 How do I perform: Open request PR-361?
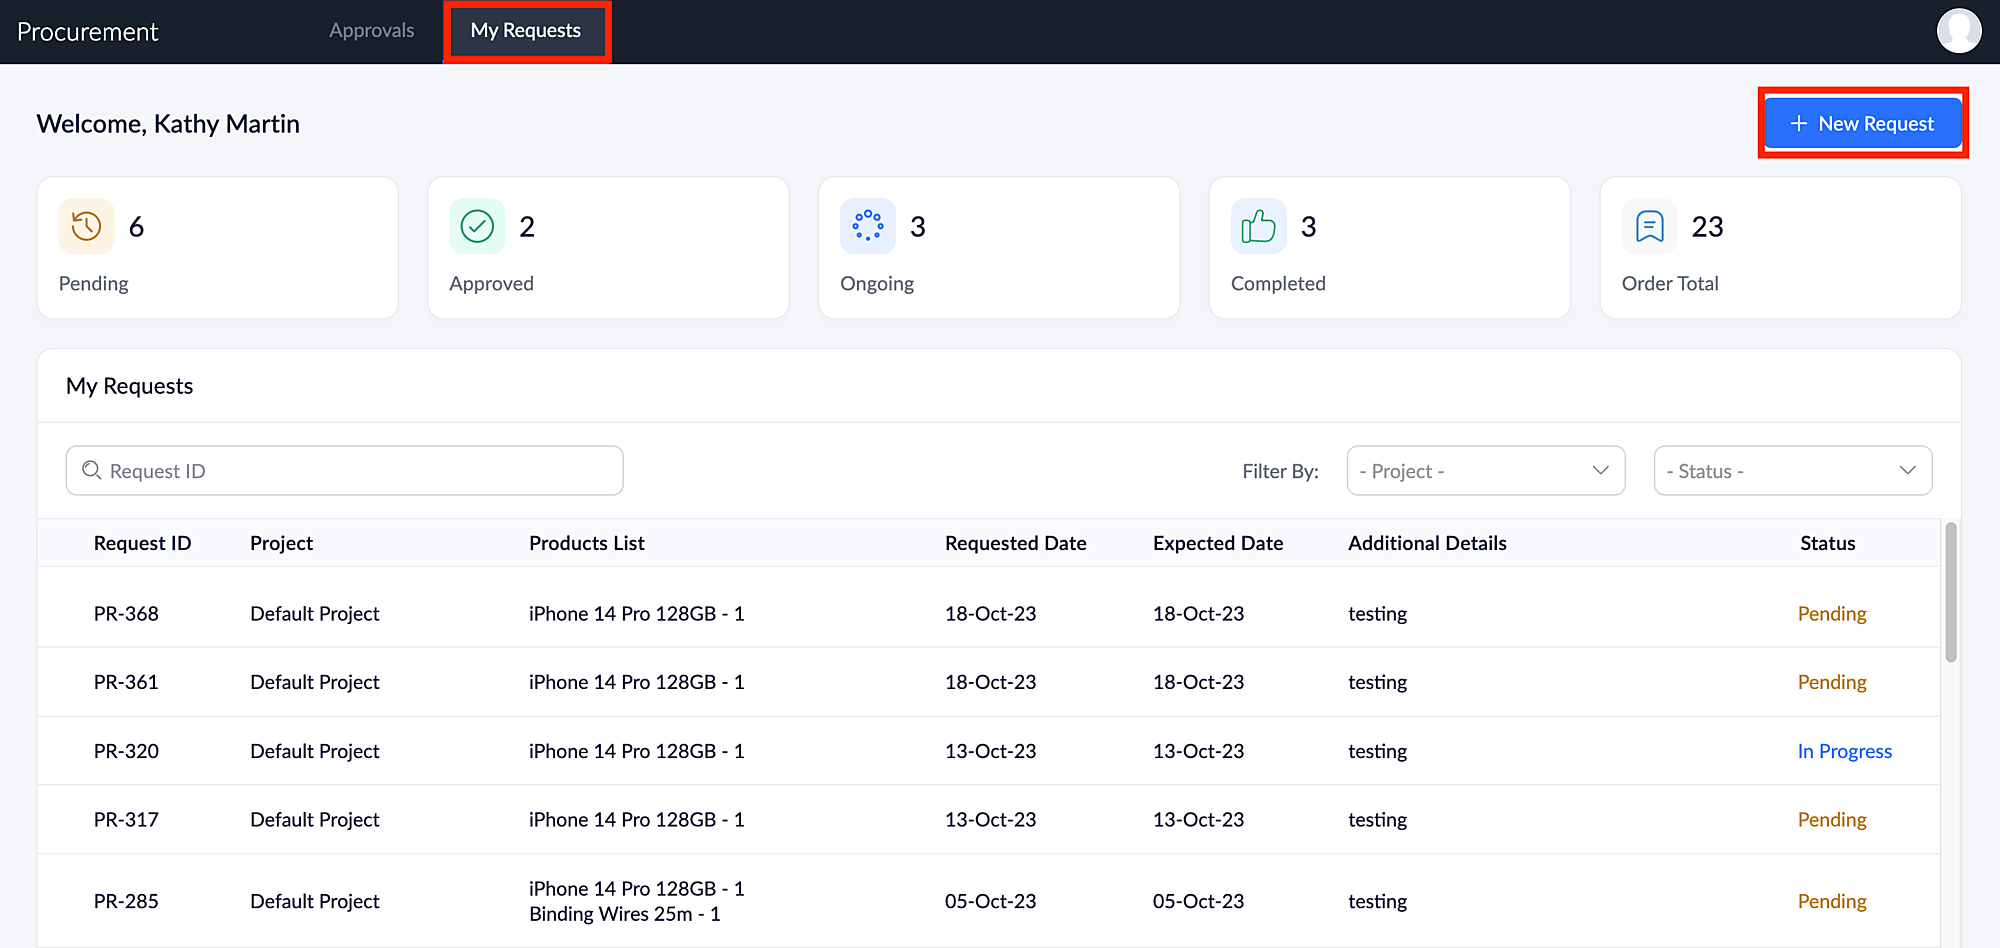coord(126,682)
